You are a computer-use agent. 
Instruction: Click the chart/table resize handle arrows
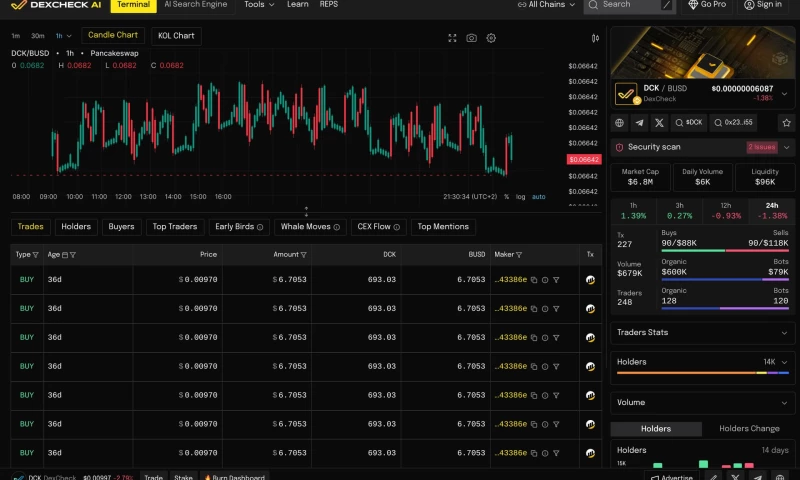pyautogui.click(x=306, y=211)
